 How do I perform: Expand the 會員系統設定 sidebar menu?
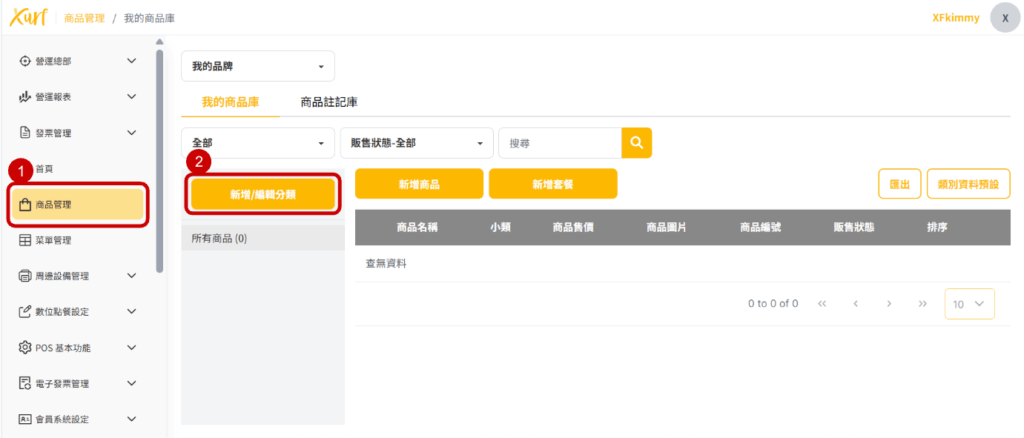tap(131, 419)
